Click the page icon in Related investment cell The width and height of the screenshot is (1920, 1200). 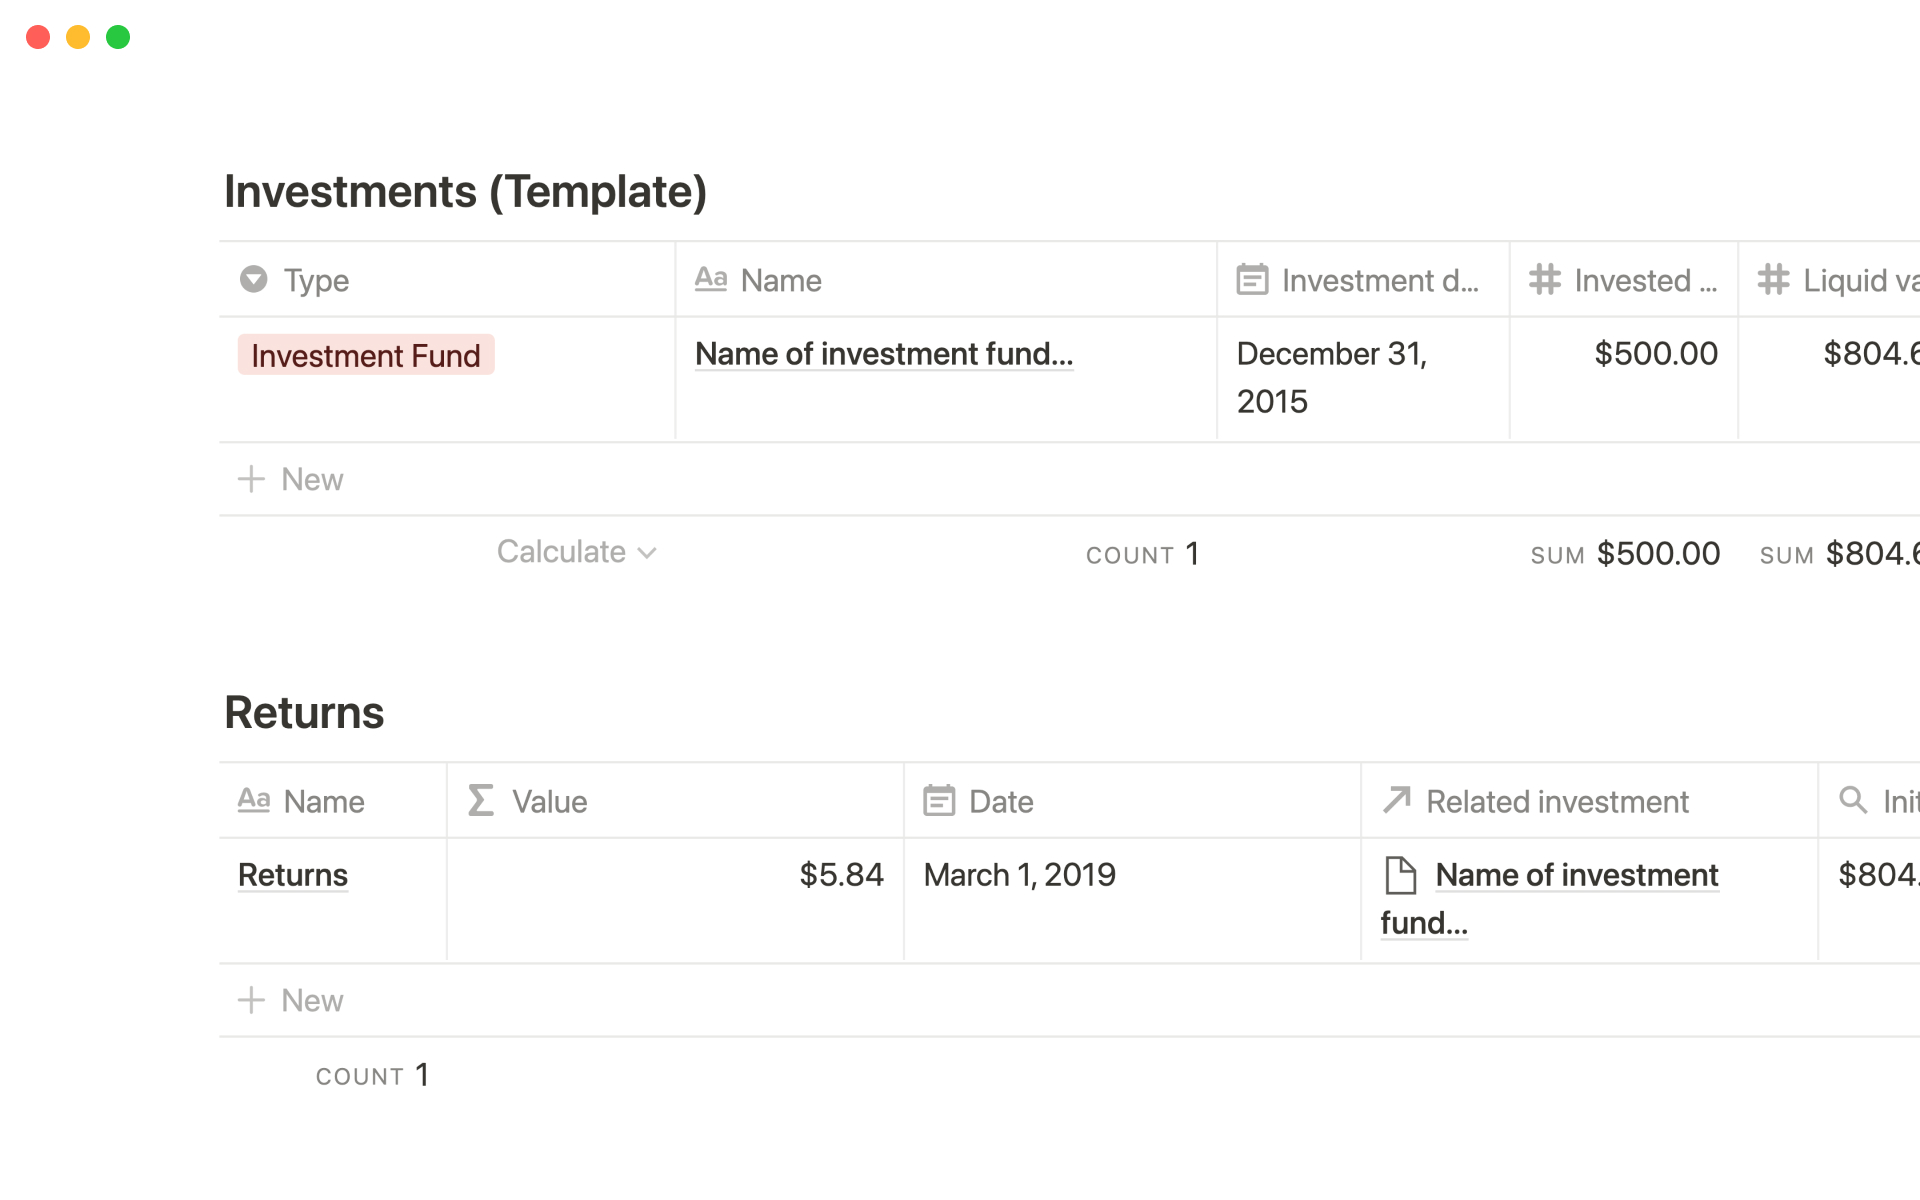(1400, 875)
